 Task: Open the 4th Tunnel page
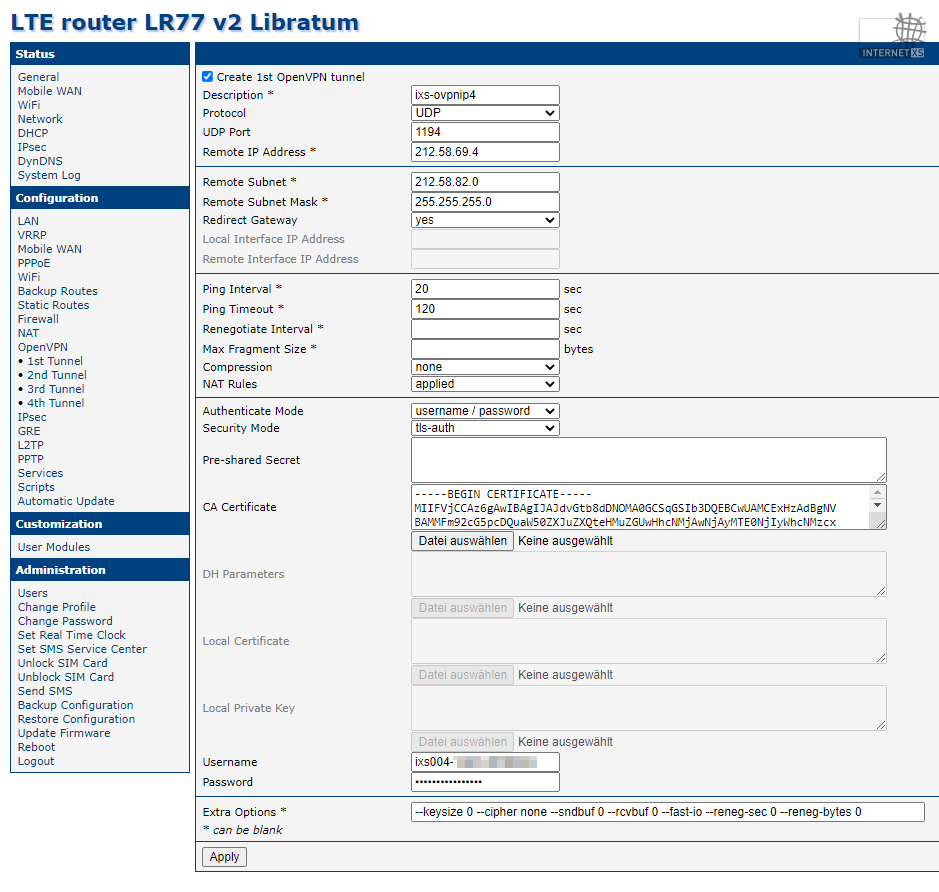(x=56, y=403)
